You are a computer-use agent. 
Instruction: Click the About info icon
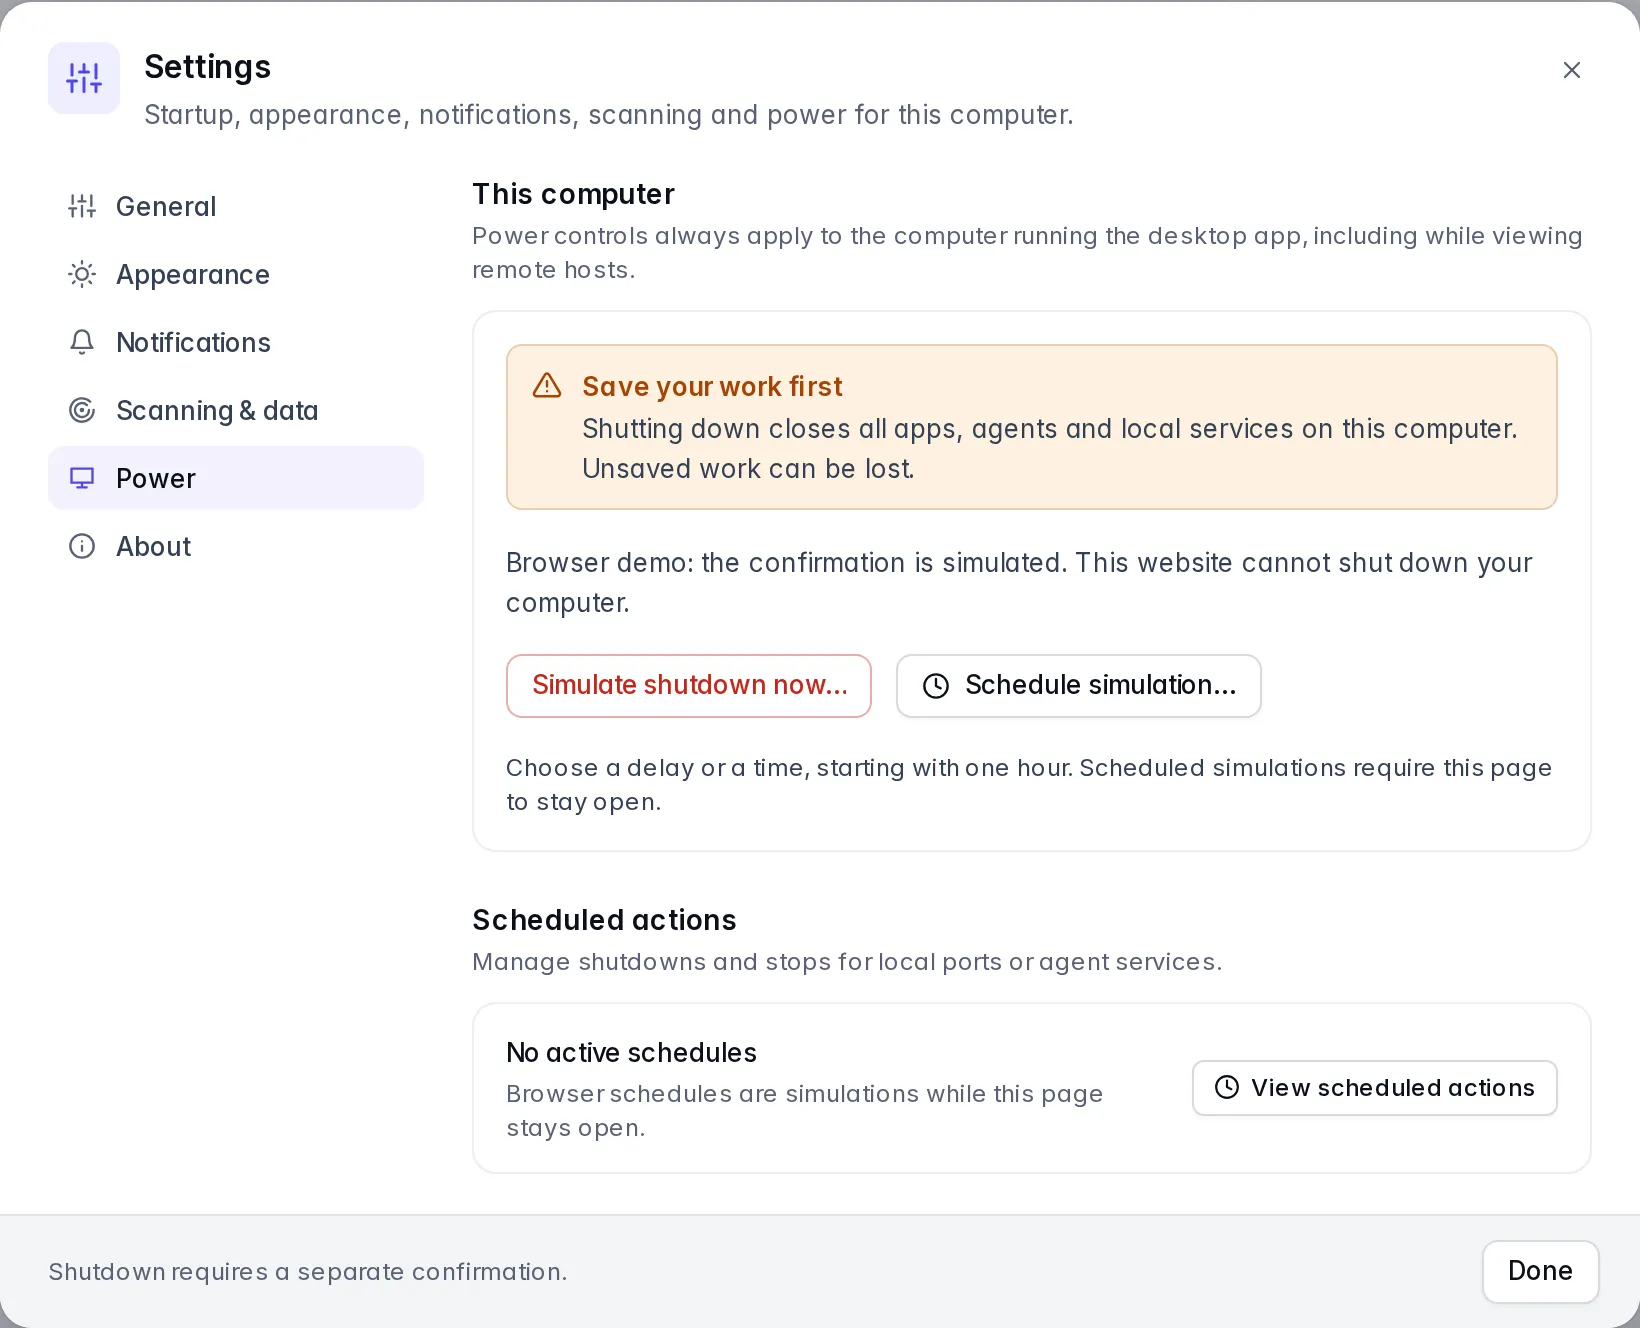pos(82,546)
